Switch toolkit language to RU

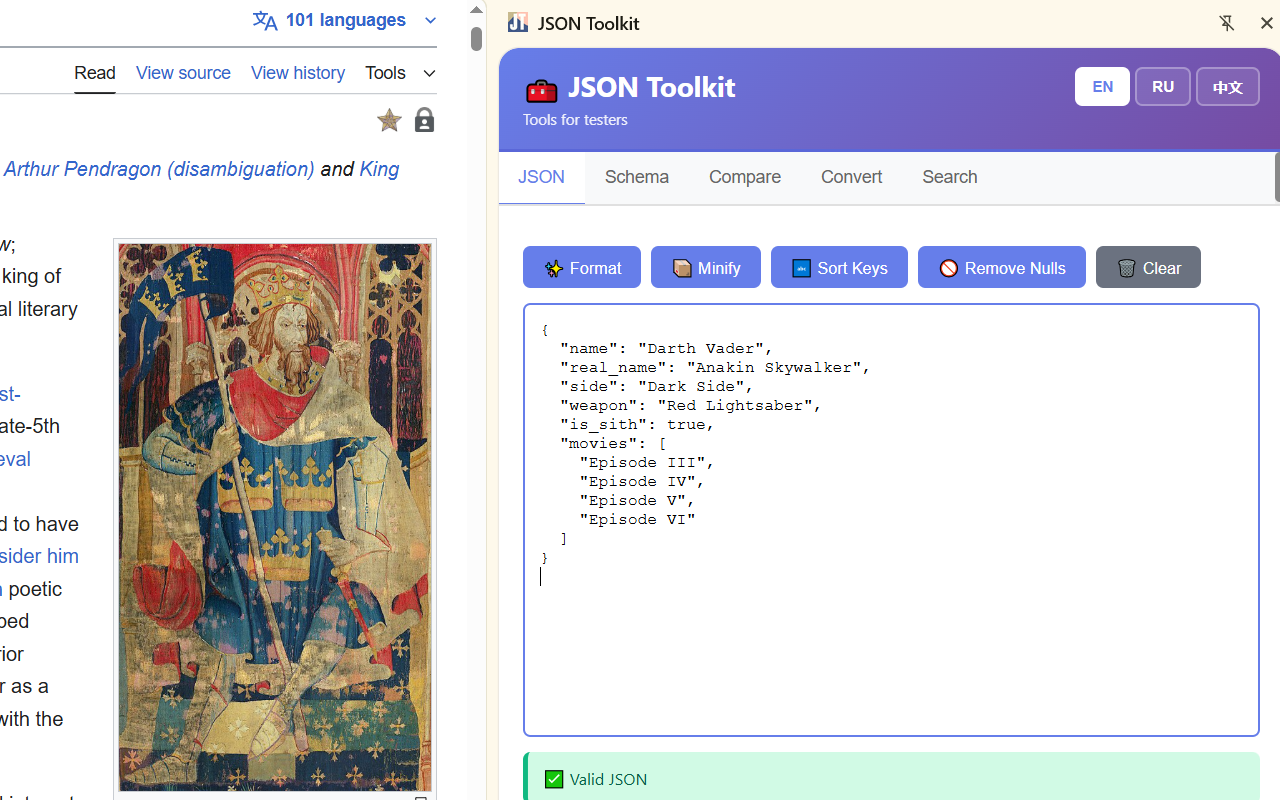tap(1163, 87)
